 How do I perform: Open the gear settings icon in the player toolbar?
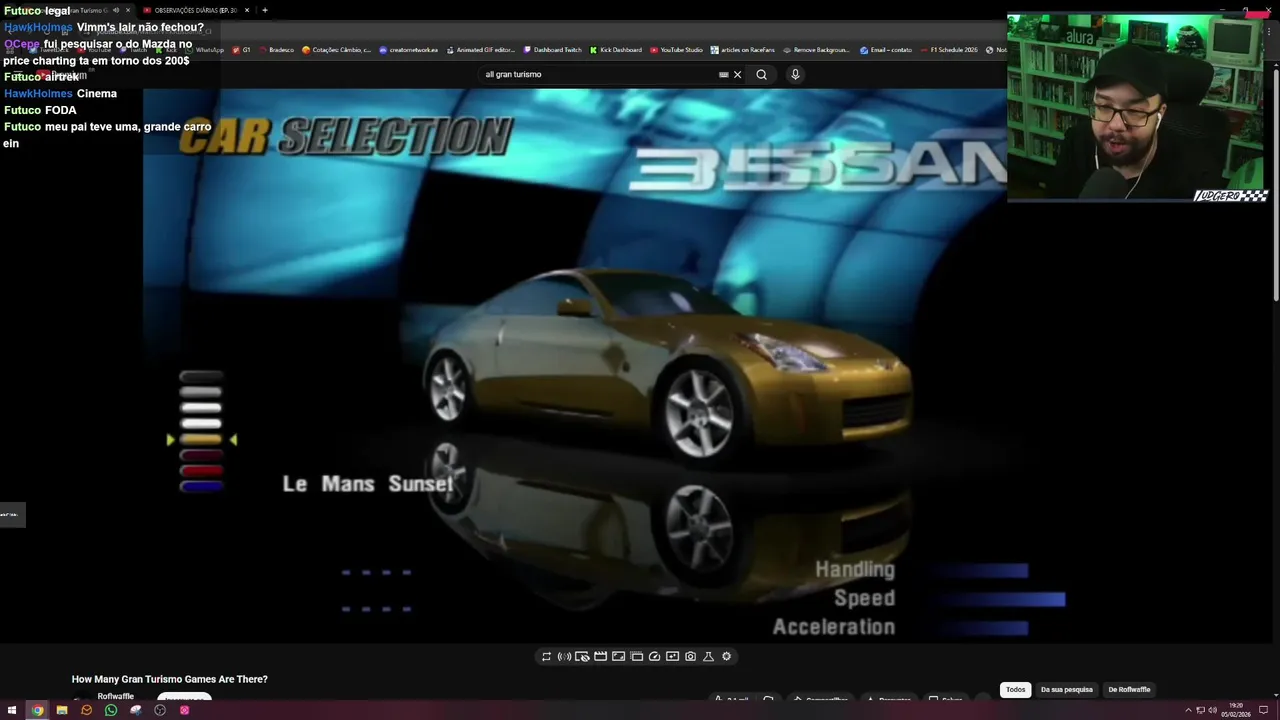tap(726, 657)
